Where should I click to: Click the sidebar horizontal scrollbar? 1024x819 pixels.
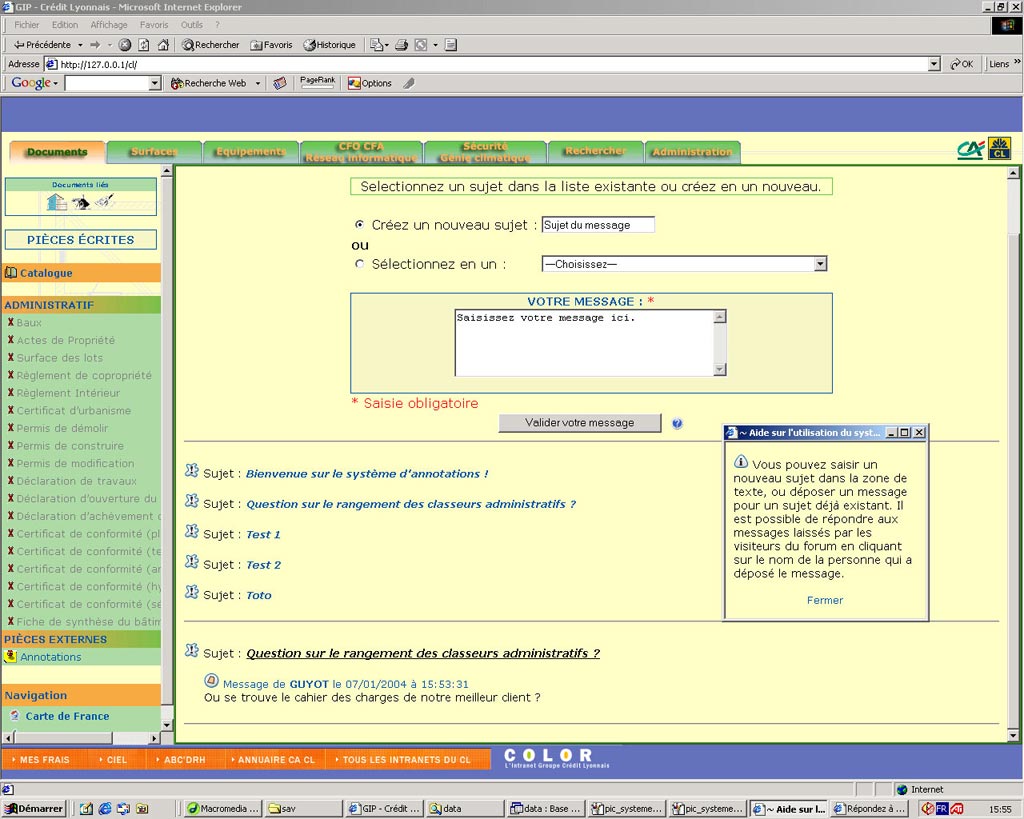81,738
